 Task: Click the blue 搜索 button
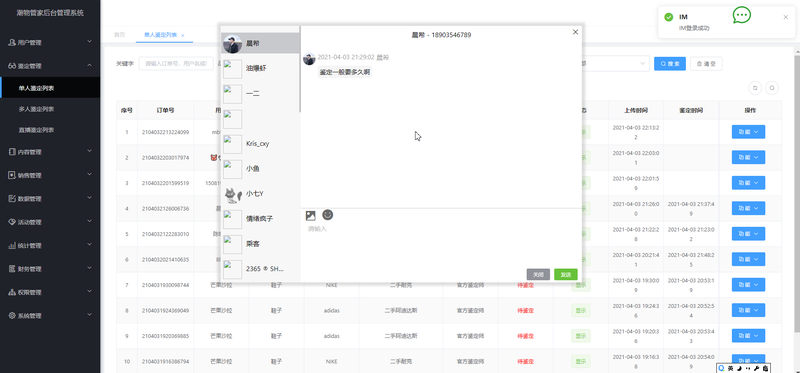(x=670, y=64)
